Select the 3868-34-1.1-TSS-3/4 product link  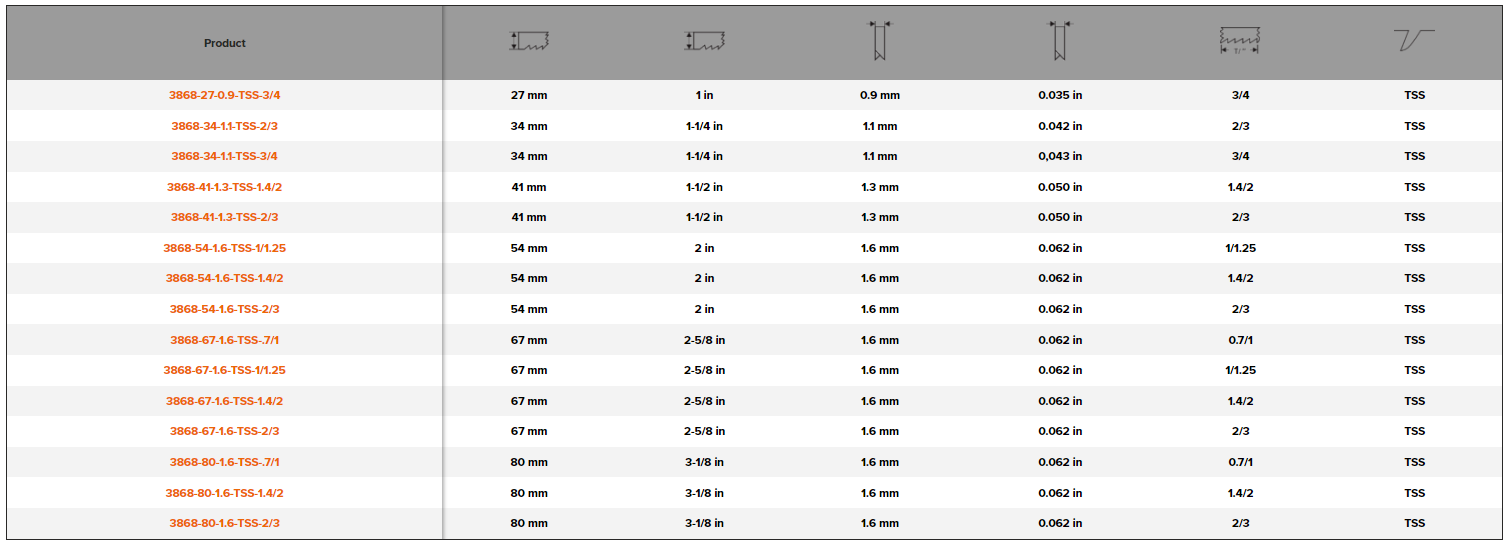pyautogui.click(x=225, y=157)
